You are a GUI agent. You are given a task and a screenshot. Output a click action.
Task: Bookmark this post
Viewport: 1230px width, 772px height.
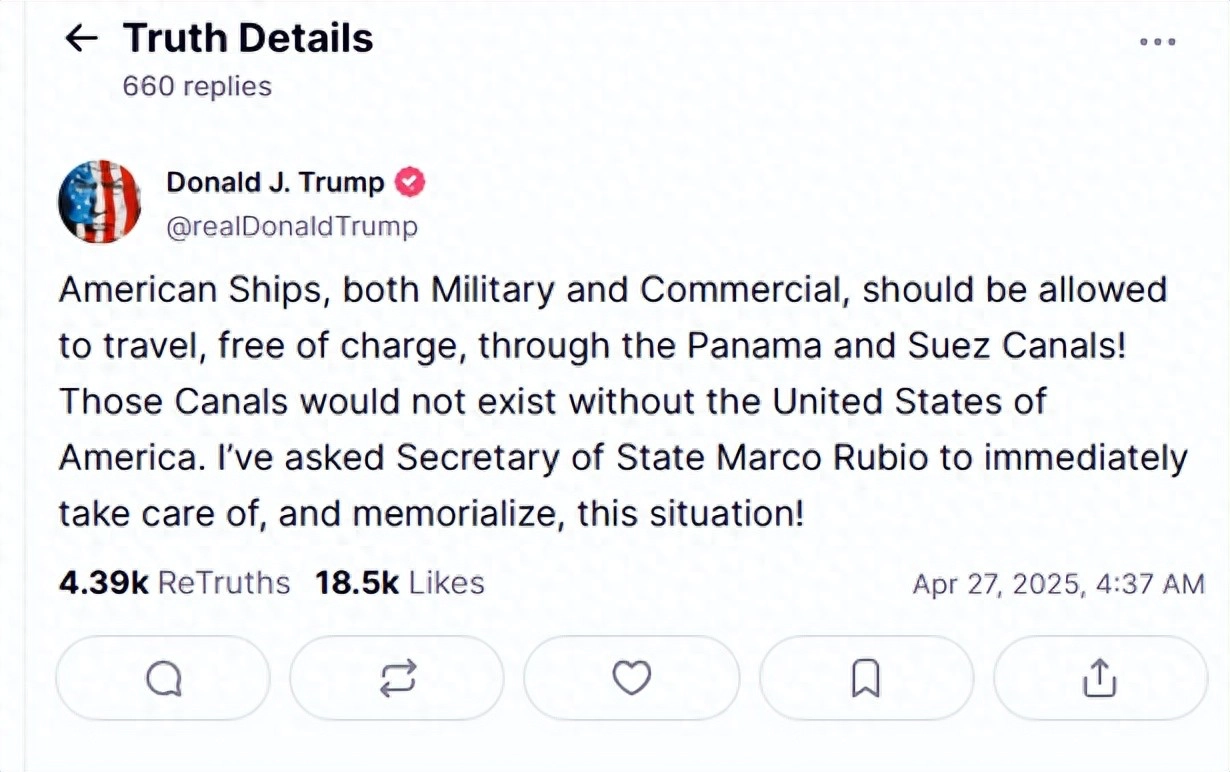[x=865, y=678]
